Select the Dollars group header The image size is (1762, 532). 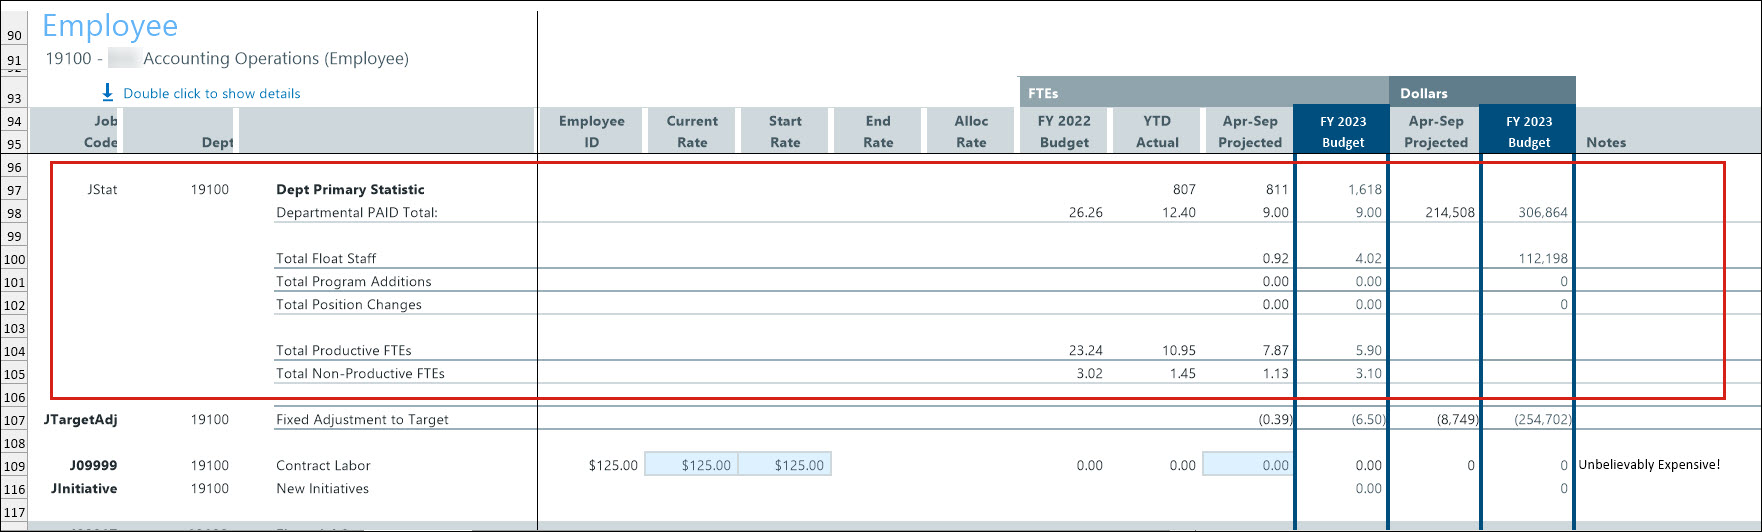(1424, 93)
